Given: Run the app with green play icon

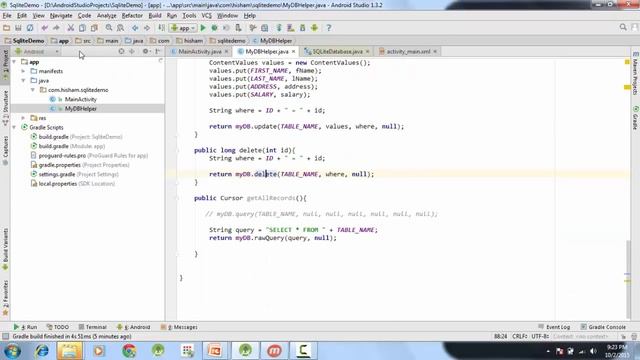Looking at the screenshot, I should point(203,28).
